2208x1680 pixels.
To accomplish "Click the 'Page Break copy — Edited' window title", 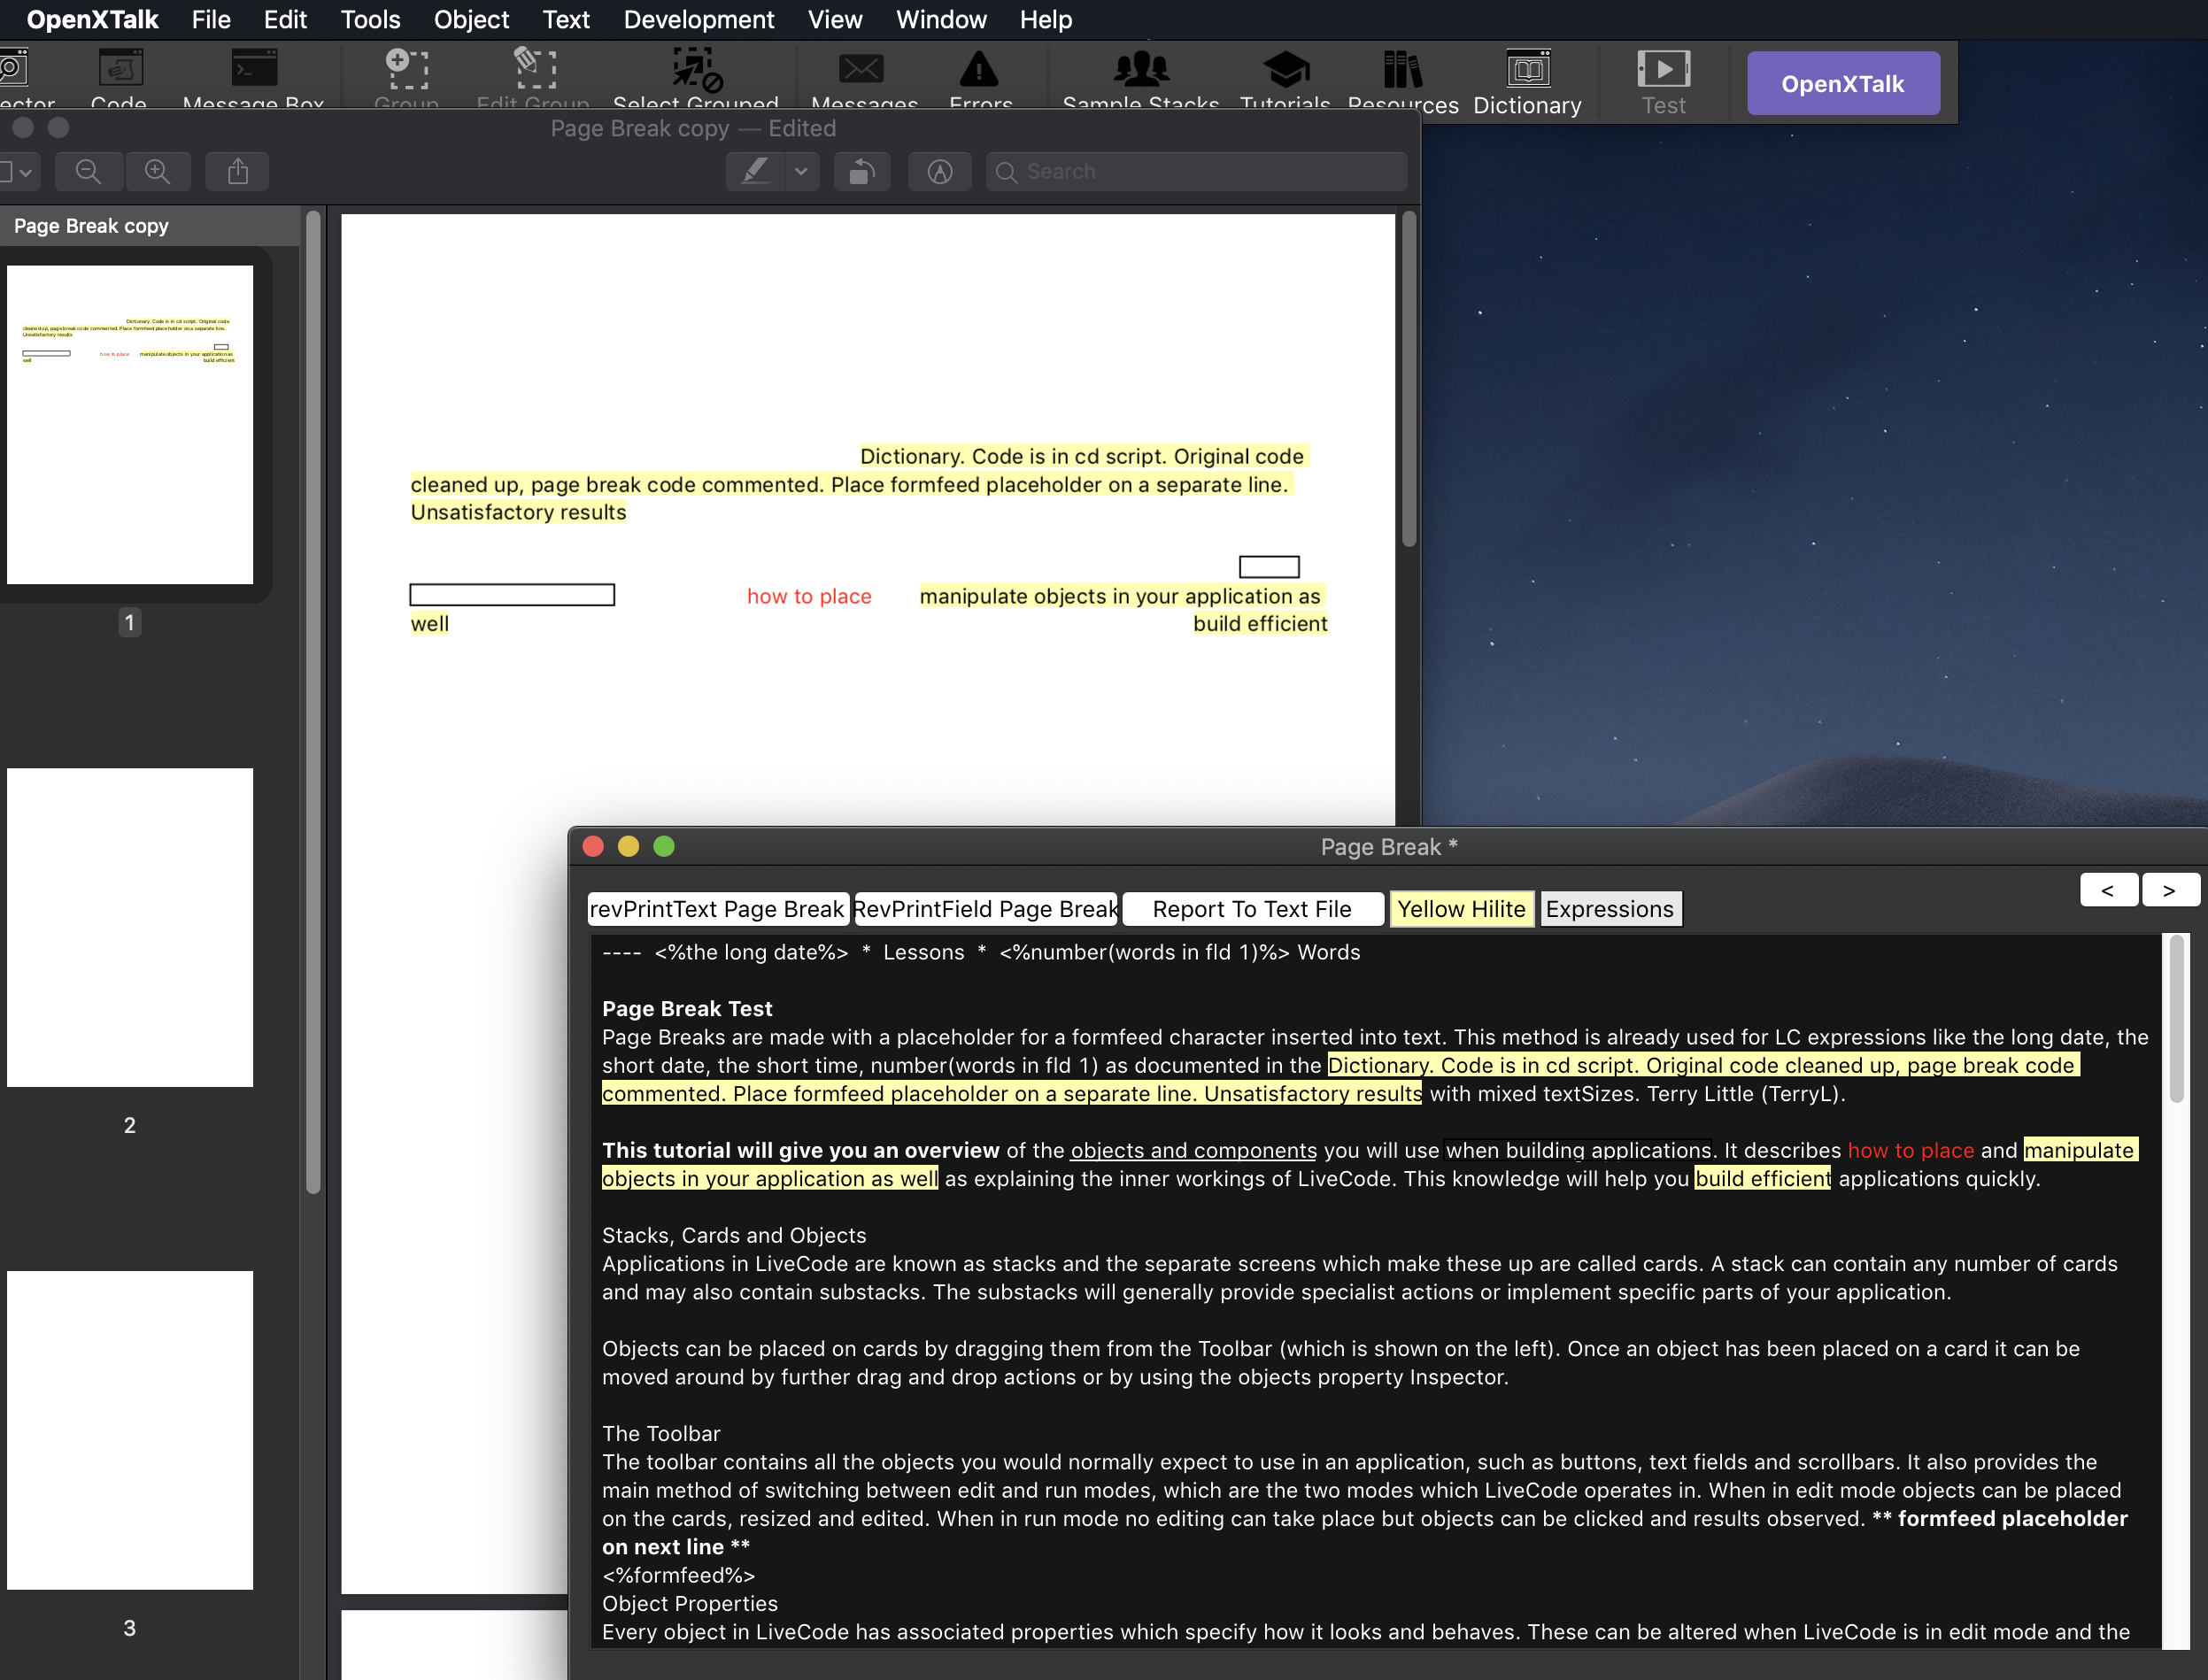I will pyautogui.click(x=693, y=128).
